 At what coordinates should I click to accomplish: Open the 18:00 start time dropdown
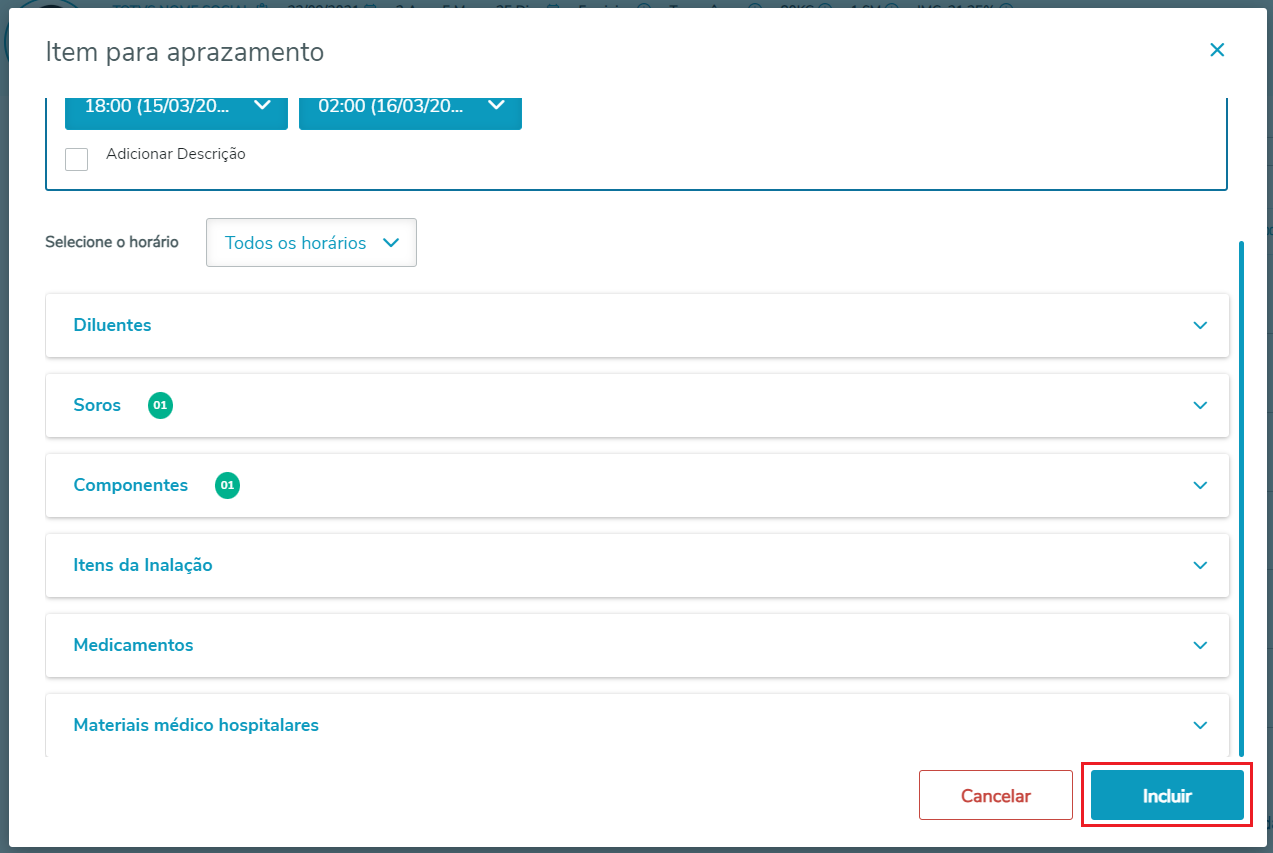click(x=176, y=106)
